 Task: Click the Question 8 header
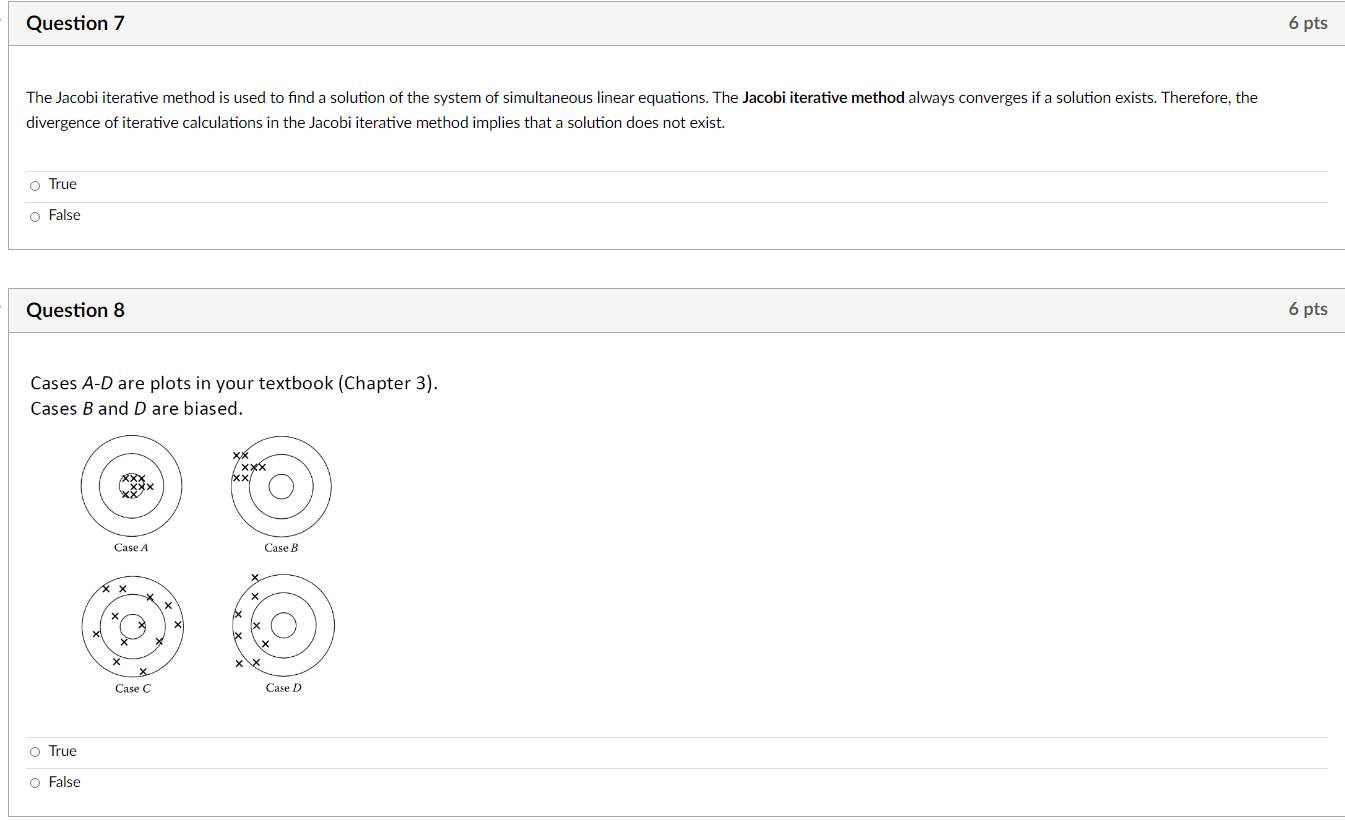[75, 310]
